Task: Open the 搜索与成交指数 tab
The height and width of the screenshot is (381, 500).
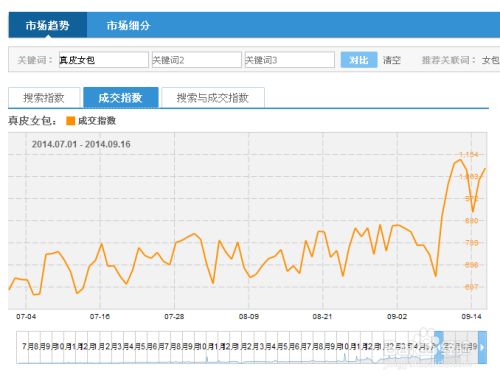Action: tap(213, 98)
